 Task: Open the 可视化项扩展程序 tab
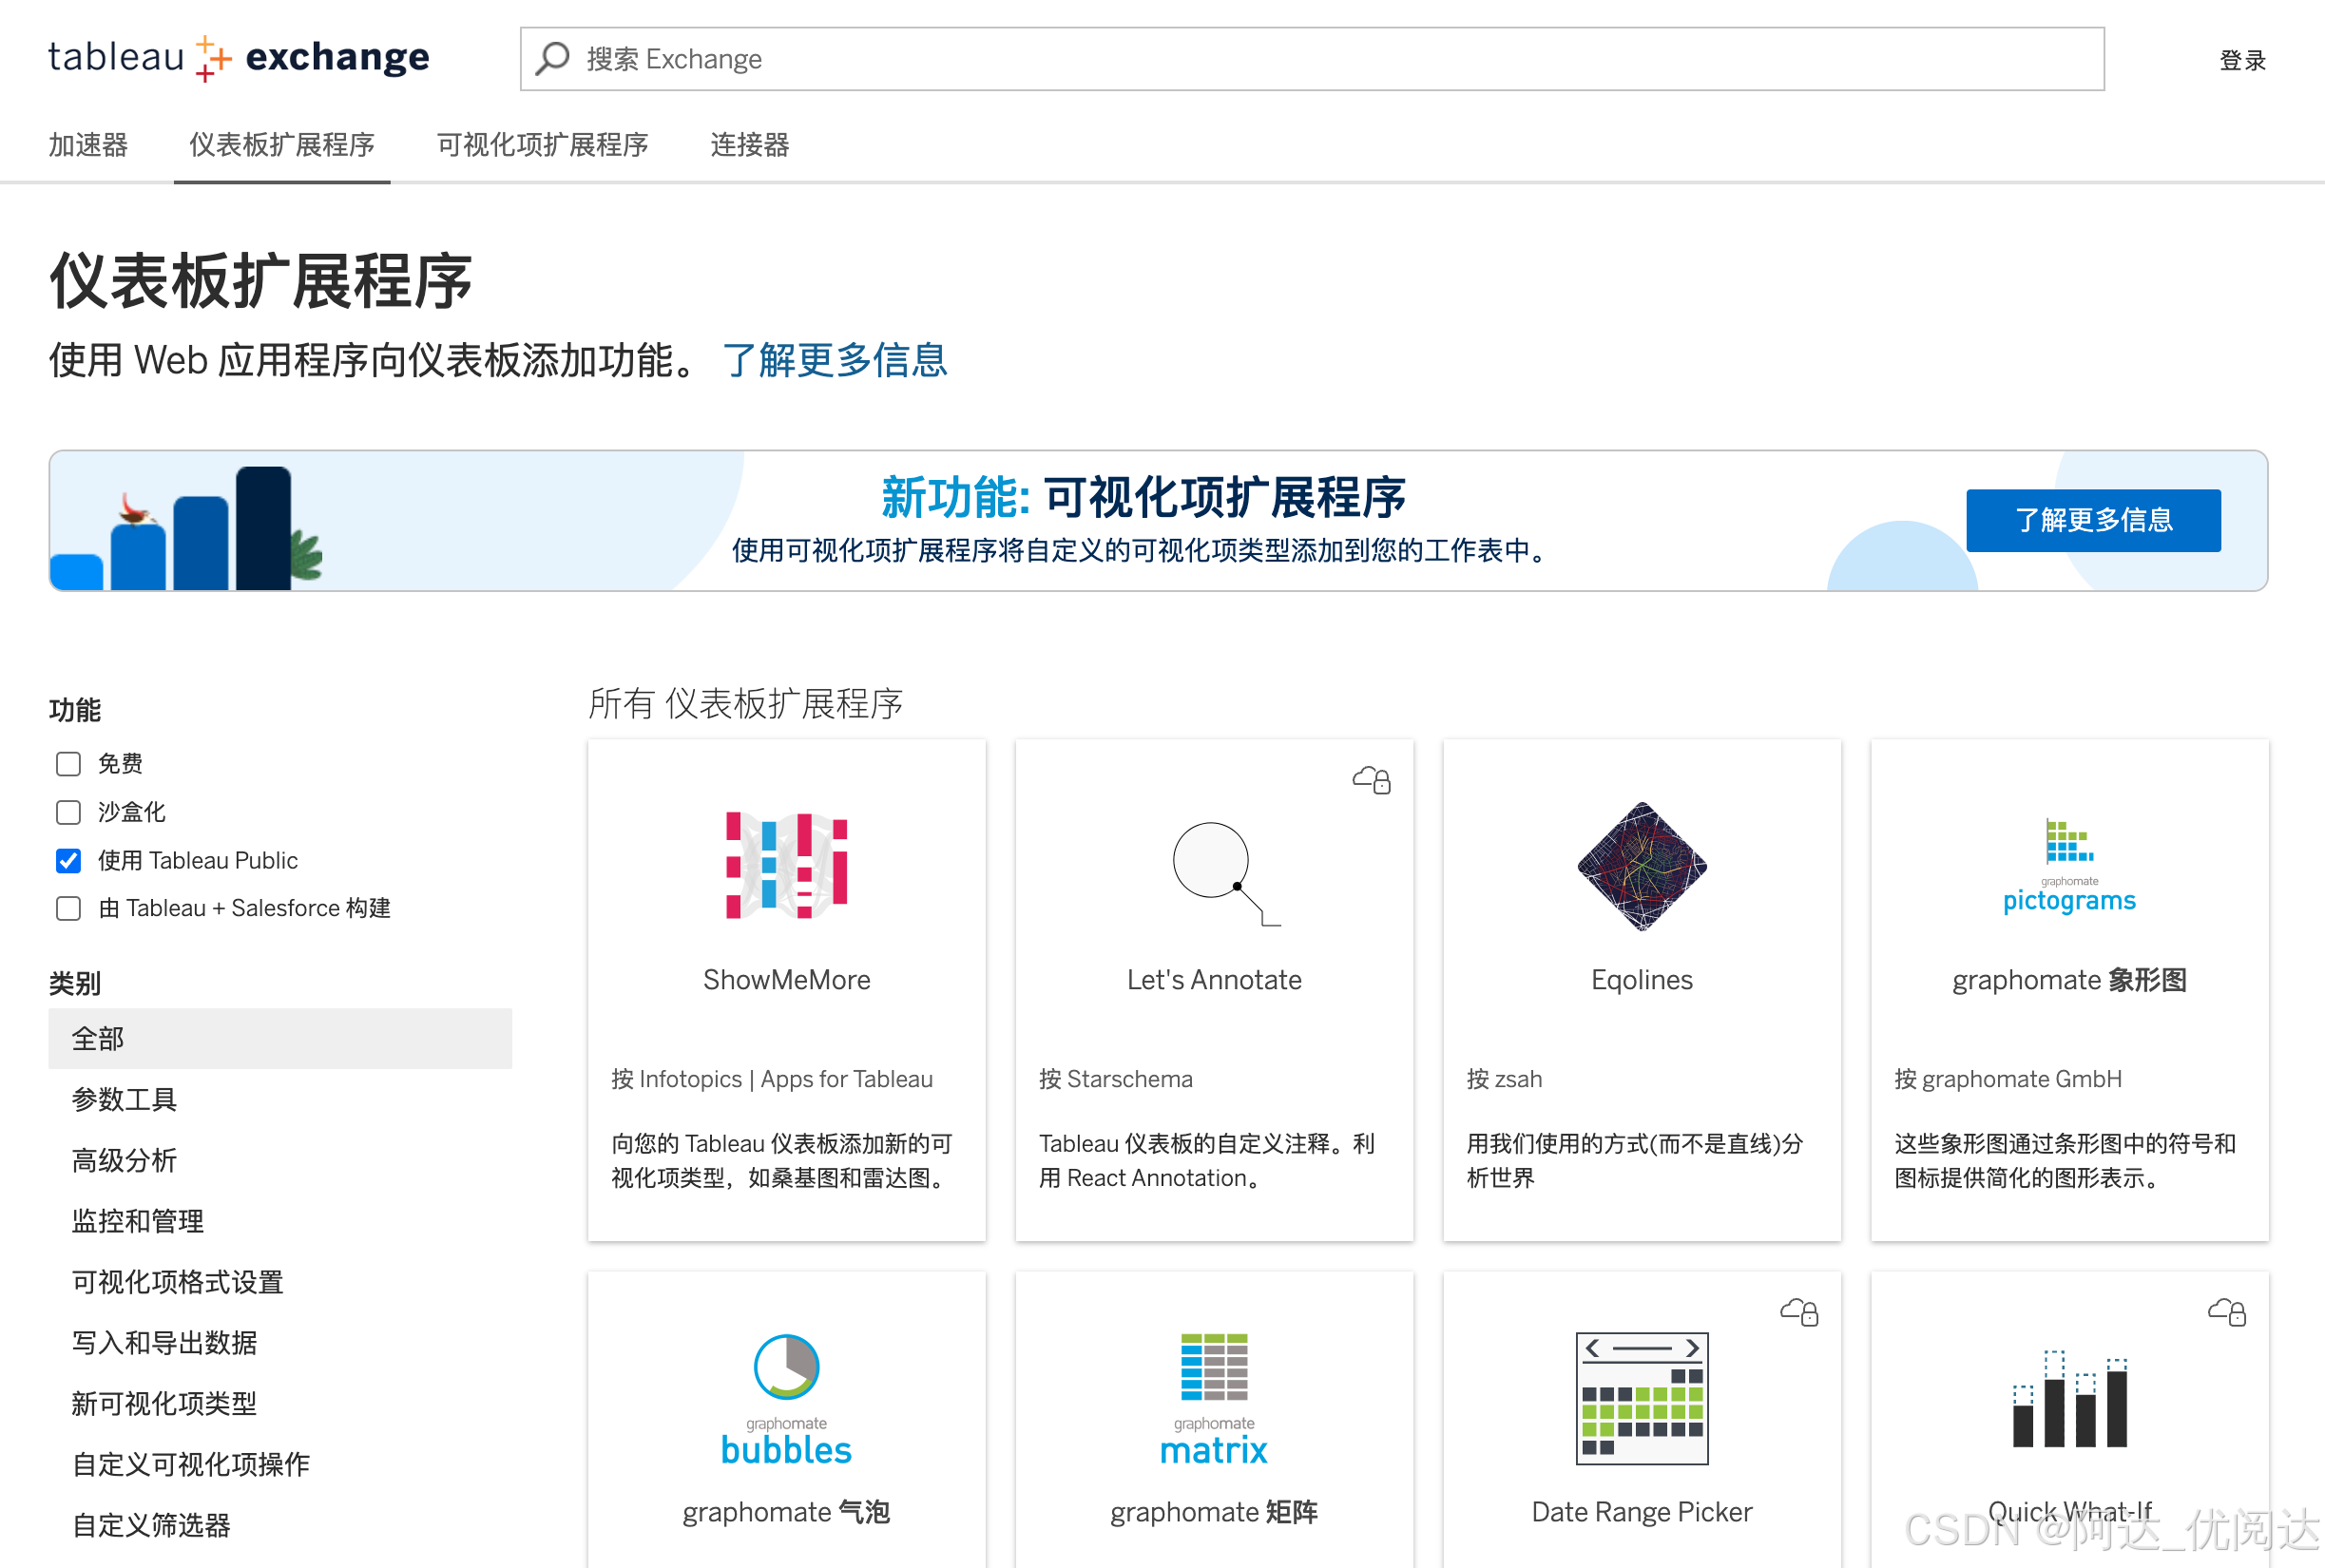(x=542, y=145)
